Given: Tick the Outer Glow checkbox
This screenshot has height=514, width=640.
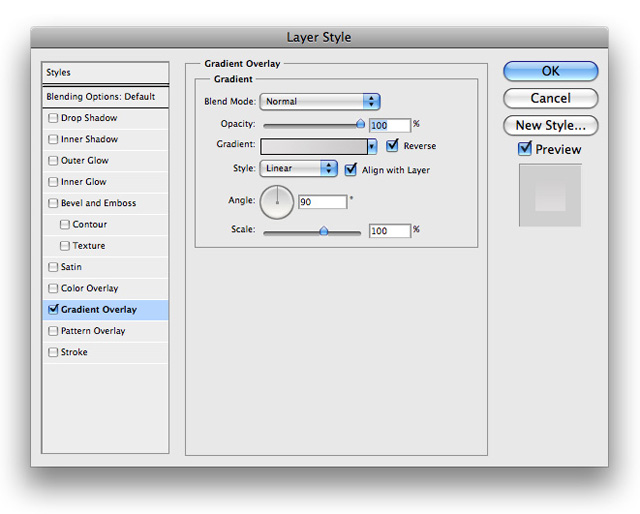Looking at the screenshot, I should pos(53,160).
